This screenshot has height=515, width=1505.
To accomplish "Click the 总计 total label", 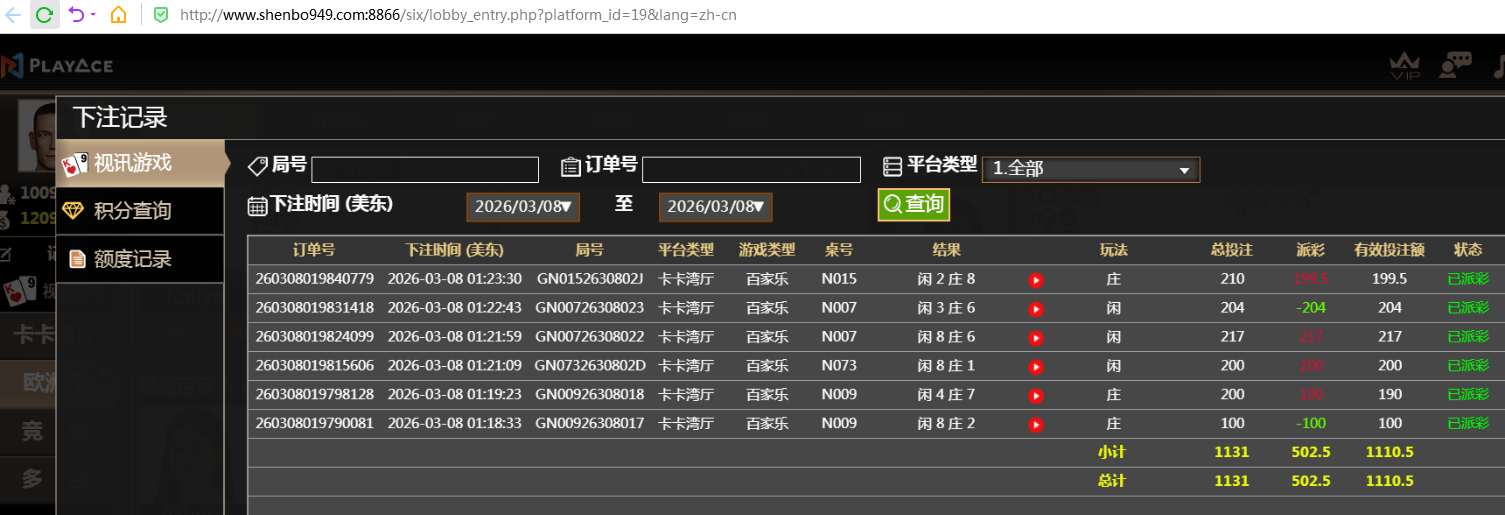I will point(1112,481).
